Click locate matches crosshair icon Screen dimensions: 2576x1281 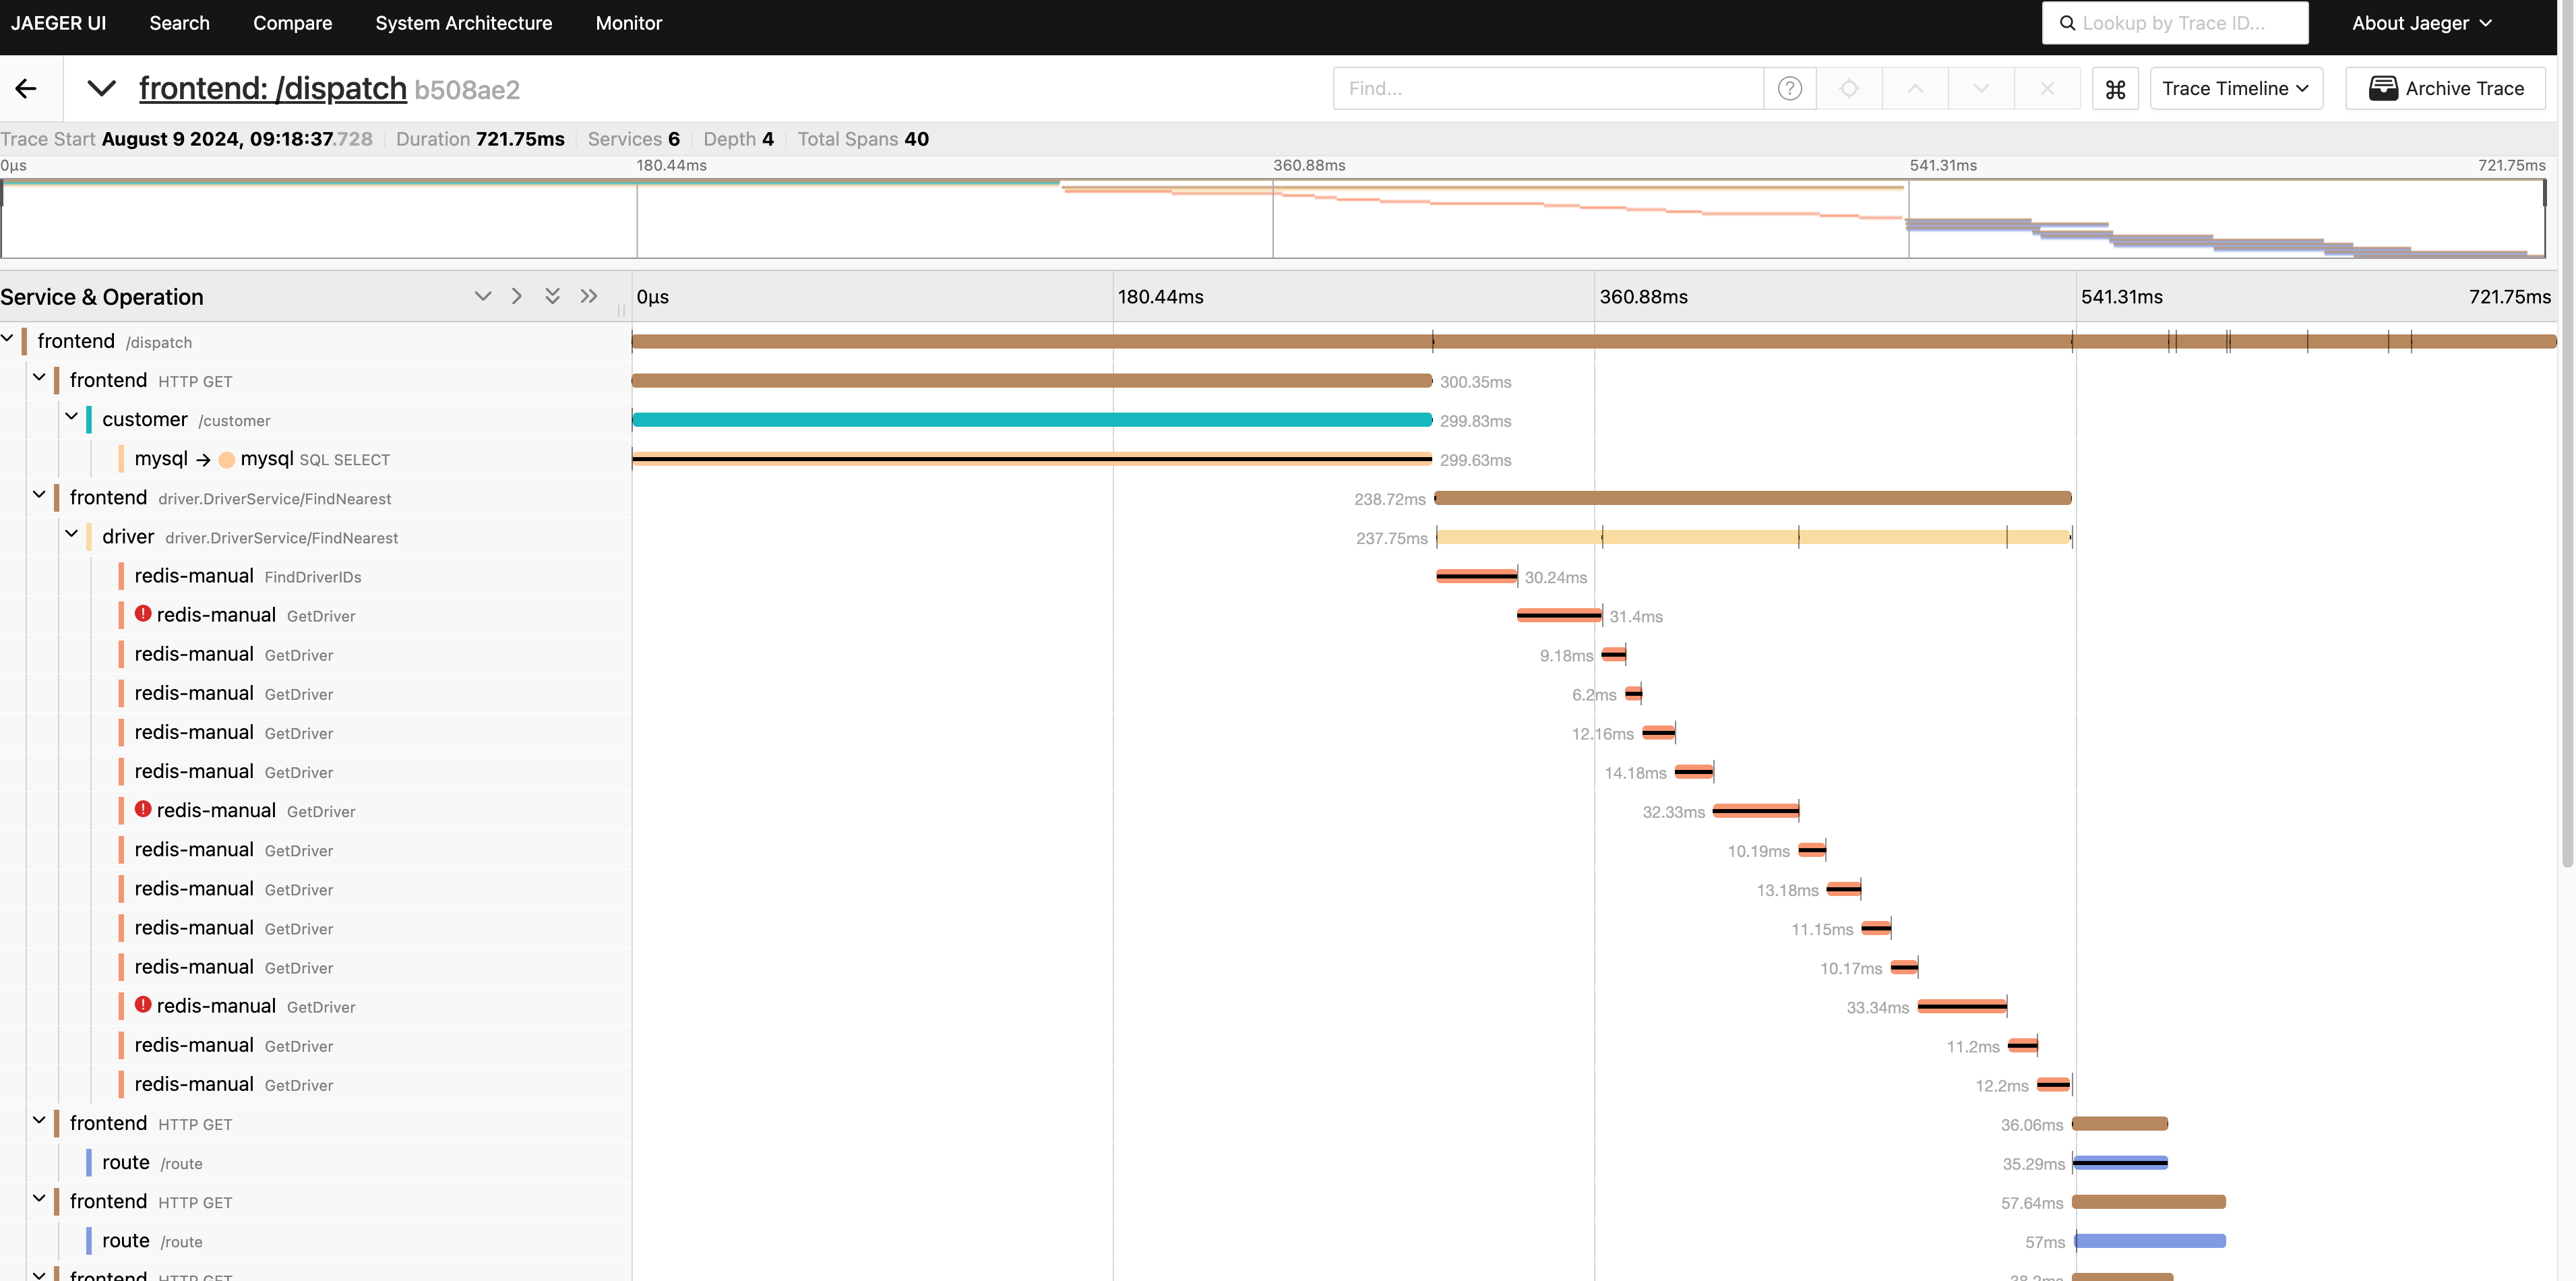[1849, 89]
